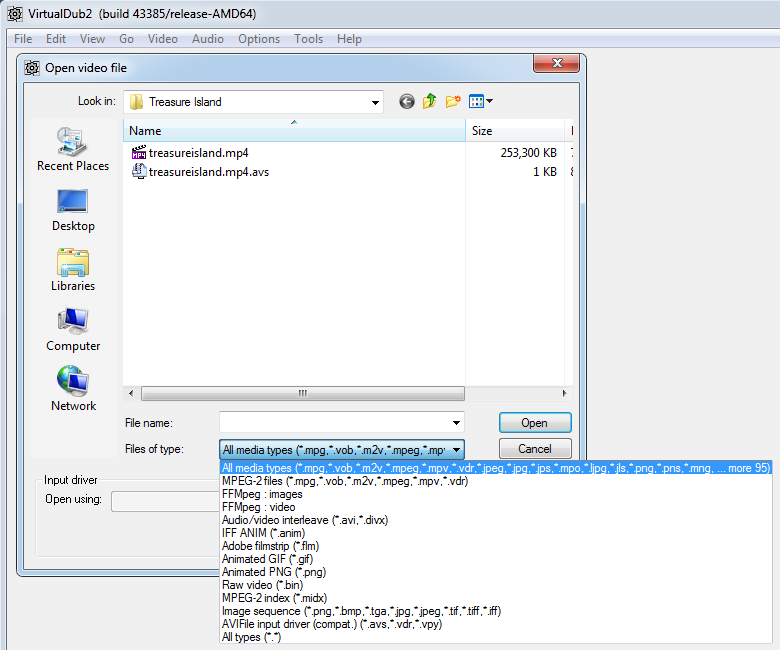Viewport: 780px width, 650px height.
Task: Go back to last folder visited
Action: tap(407, 102)
